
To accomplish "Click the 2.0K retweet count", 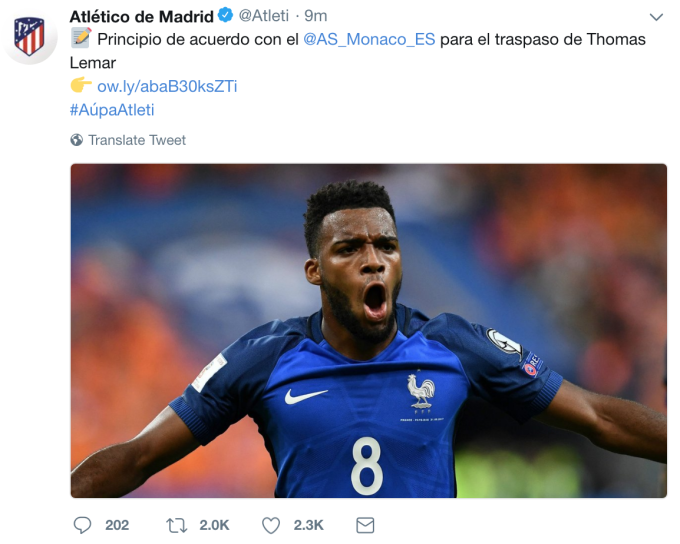I will (214, 525).
